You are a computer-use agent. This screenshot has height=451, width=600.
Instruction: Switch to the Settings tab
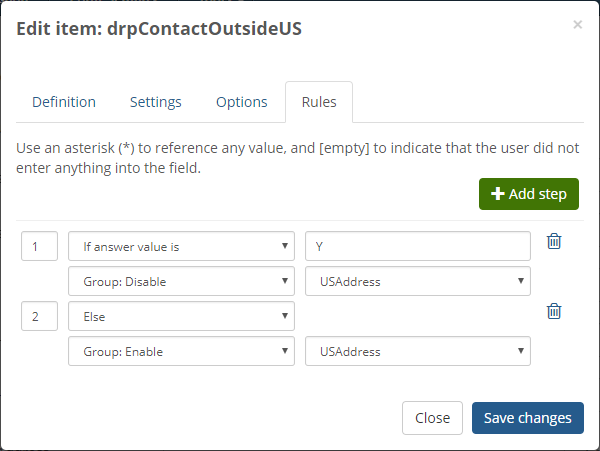(156, 102)
